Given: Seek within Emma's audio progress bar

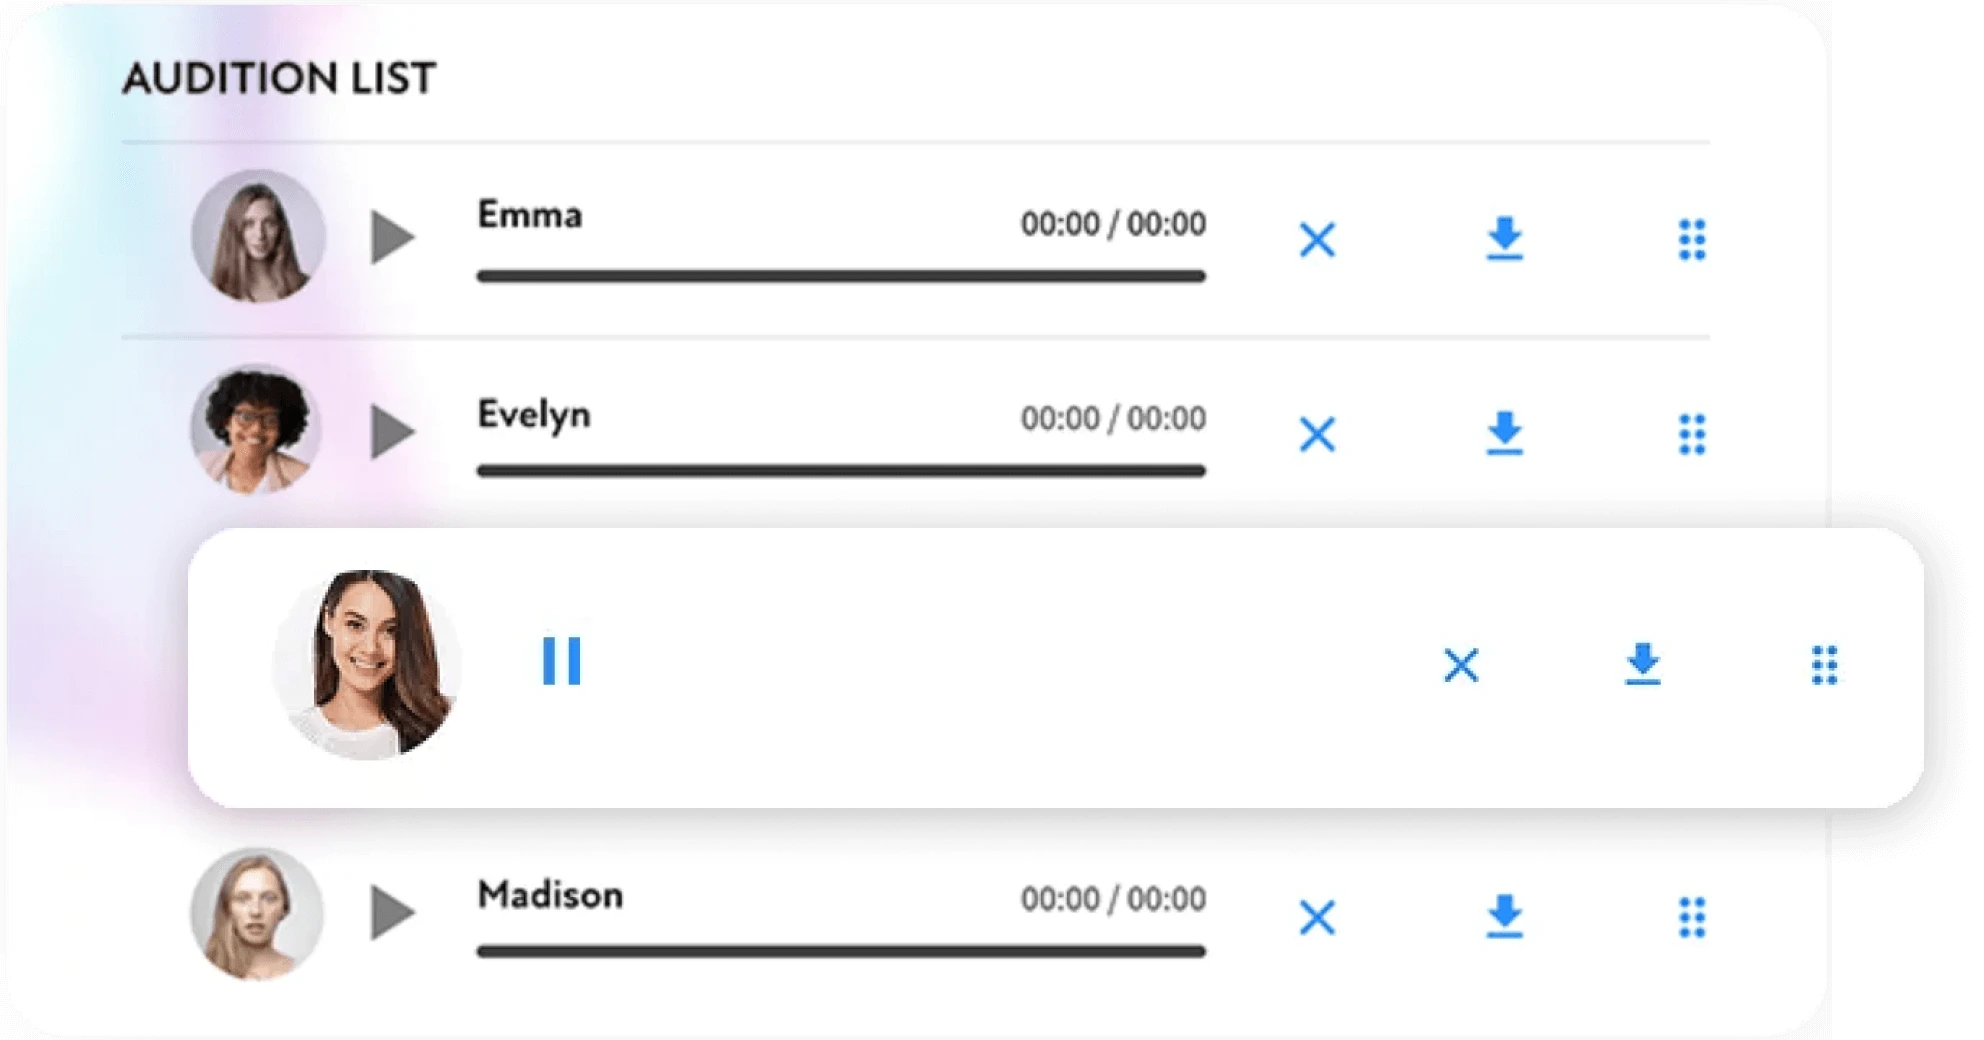Looking at the screenshot, I should [841, 276].
